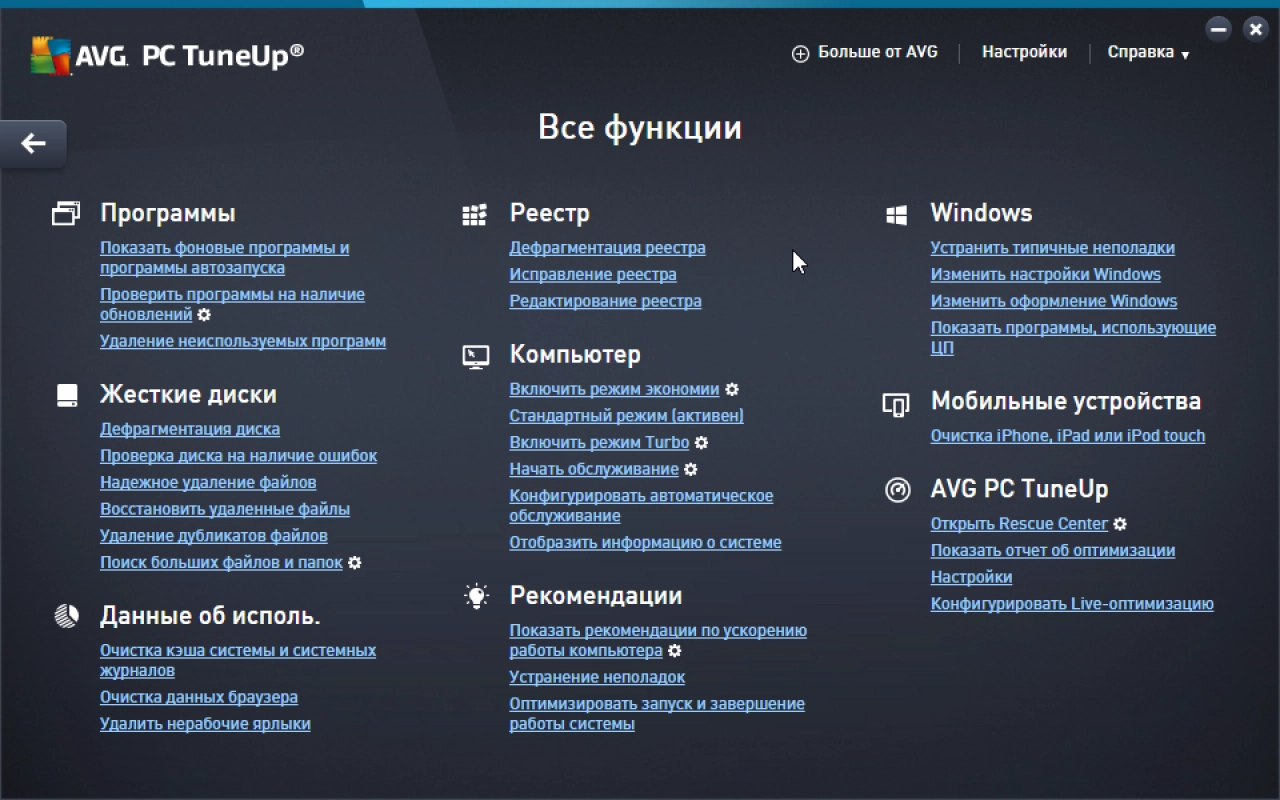Open Настройки link under AVG PC TuneUp
The width and height of the screenshot is (1280, 800).
971,578
